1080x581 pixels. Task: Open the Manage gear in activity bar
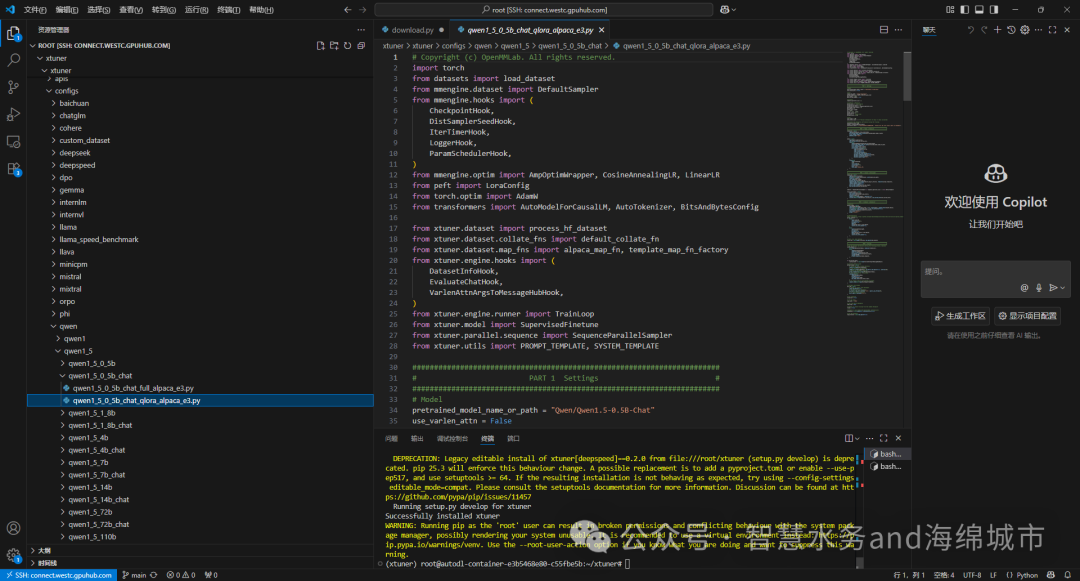tap(13, 555)
